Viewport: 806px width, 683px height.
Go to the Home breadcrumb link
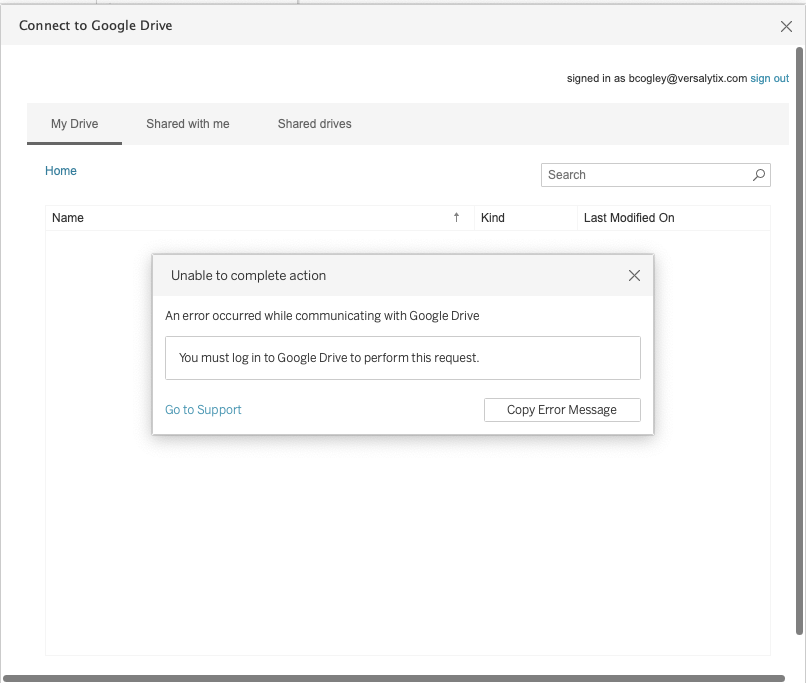[x=61, y=171]
